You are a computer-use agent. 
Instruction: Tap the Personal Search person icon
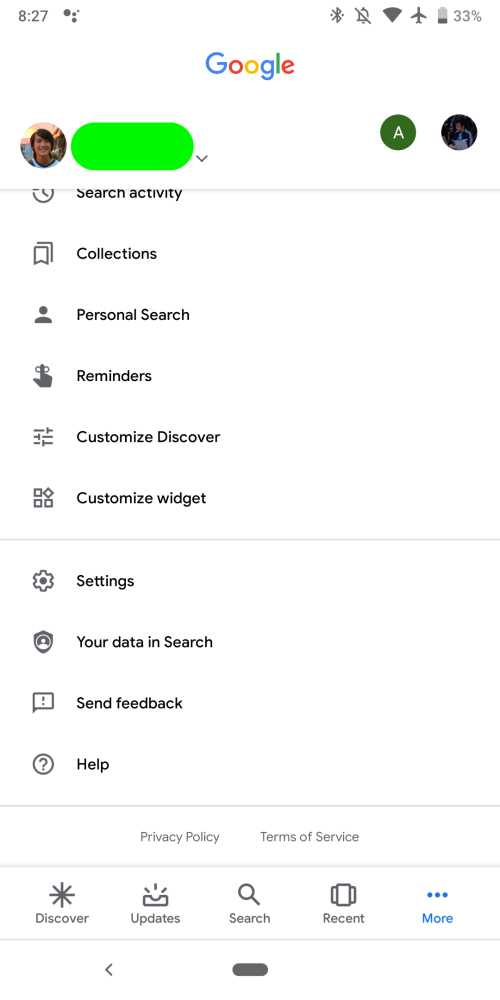pos(43,314)
